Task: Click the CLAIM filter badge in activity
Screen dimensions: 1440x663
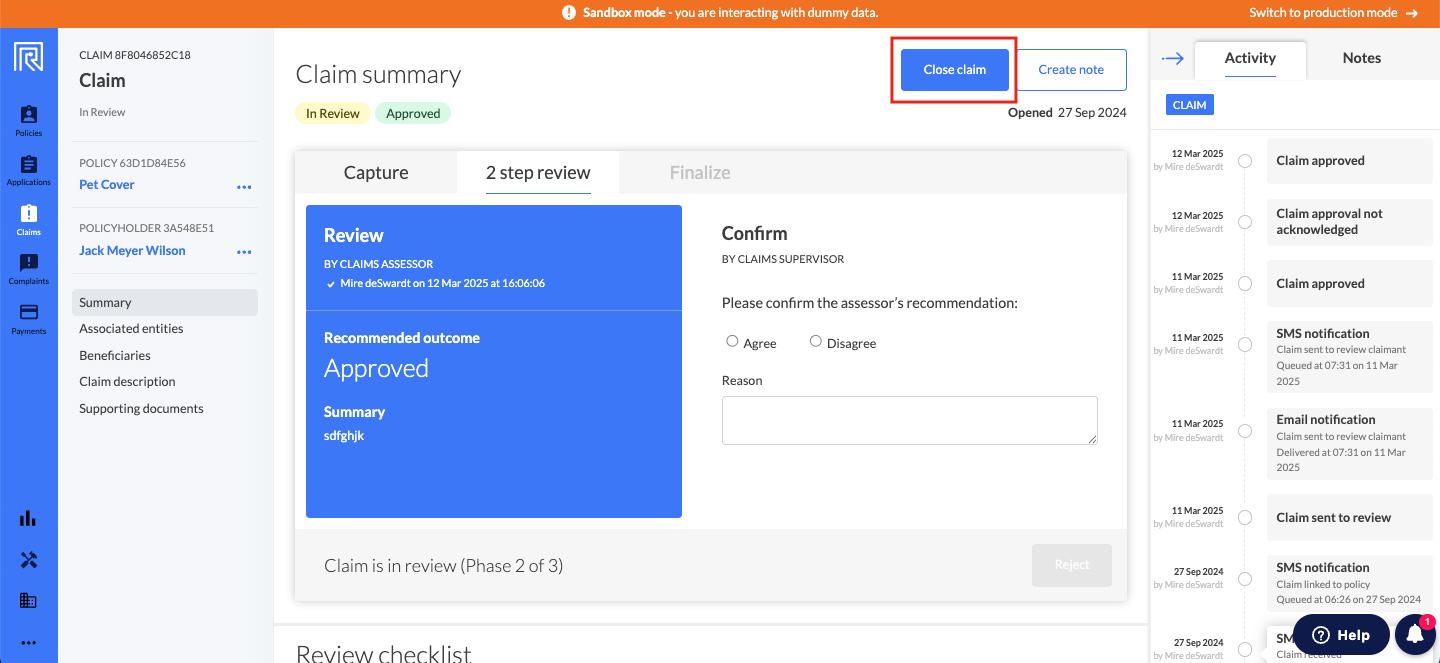Action: pyautogui.click(x=1190, y=105)
